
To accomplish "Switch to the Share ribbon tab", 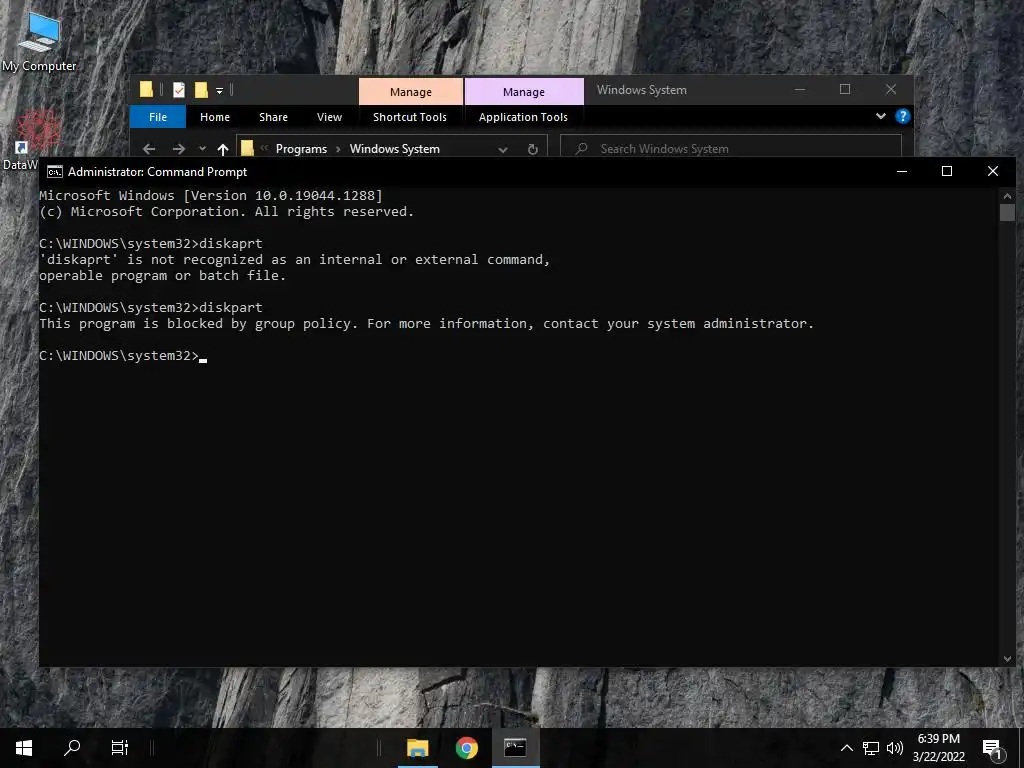I will pos(273,117).
